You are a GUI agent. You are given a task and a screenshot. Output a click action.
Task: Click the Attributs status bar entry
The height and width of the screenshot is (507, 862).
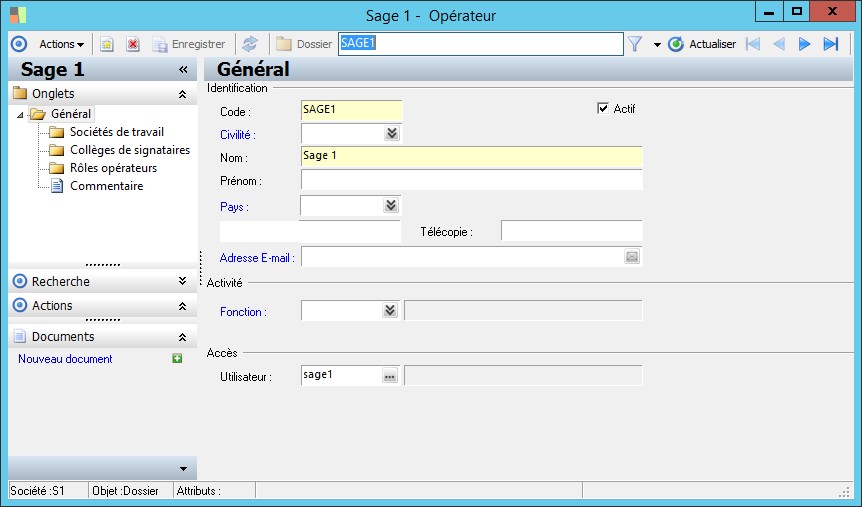pyautogui.click(x=198, y=491)
